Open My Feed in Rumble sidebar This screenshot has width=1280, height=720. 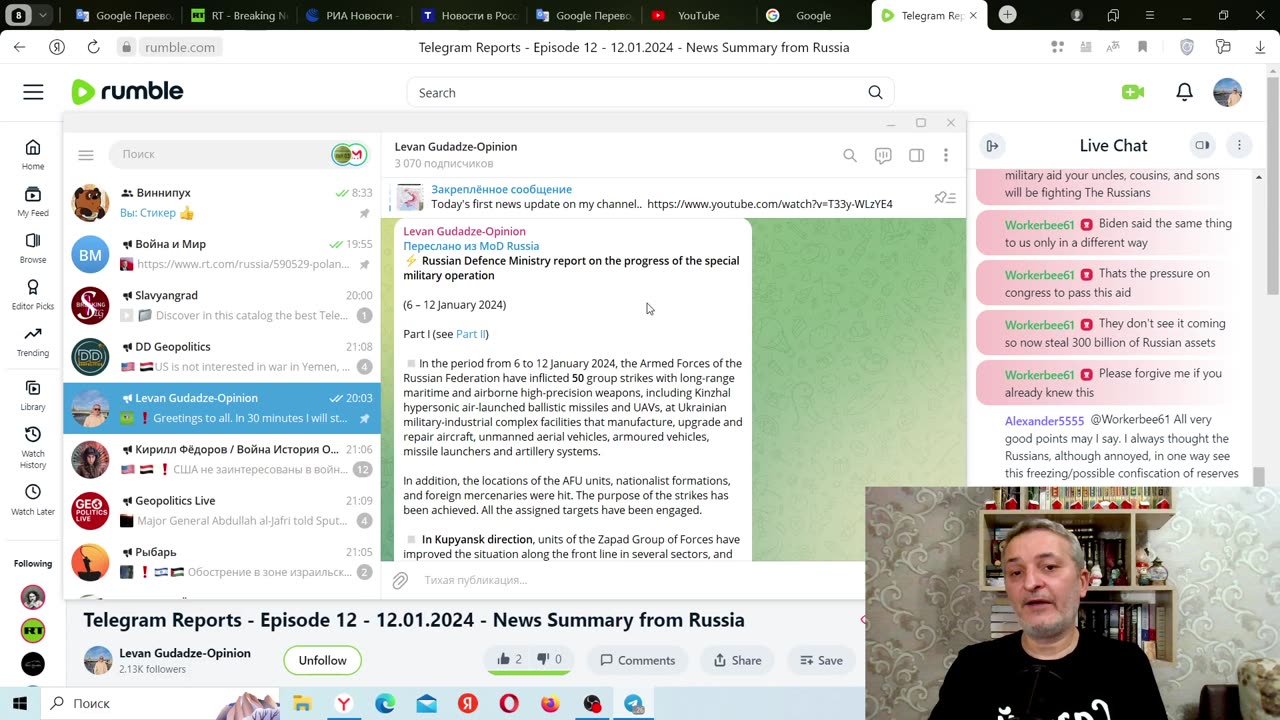pos(33,201)
